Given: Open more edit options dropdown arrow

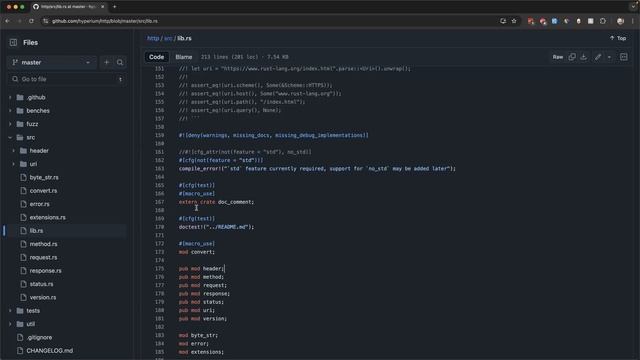Looking at the screenshot, I should coord(609,58).
